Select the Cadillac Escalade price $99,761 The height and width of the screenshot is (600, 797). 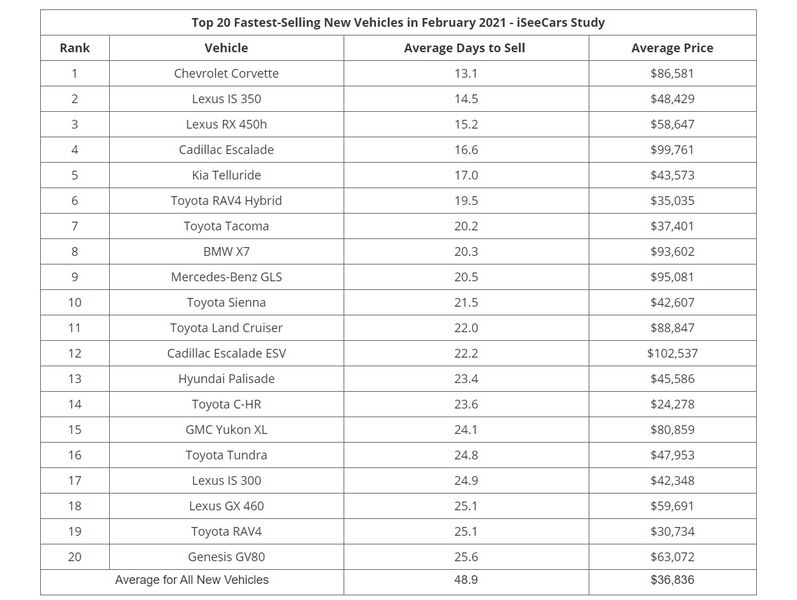[x=672, y=149]
